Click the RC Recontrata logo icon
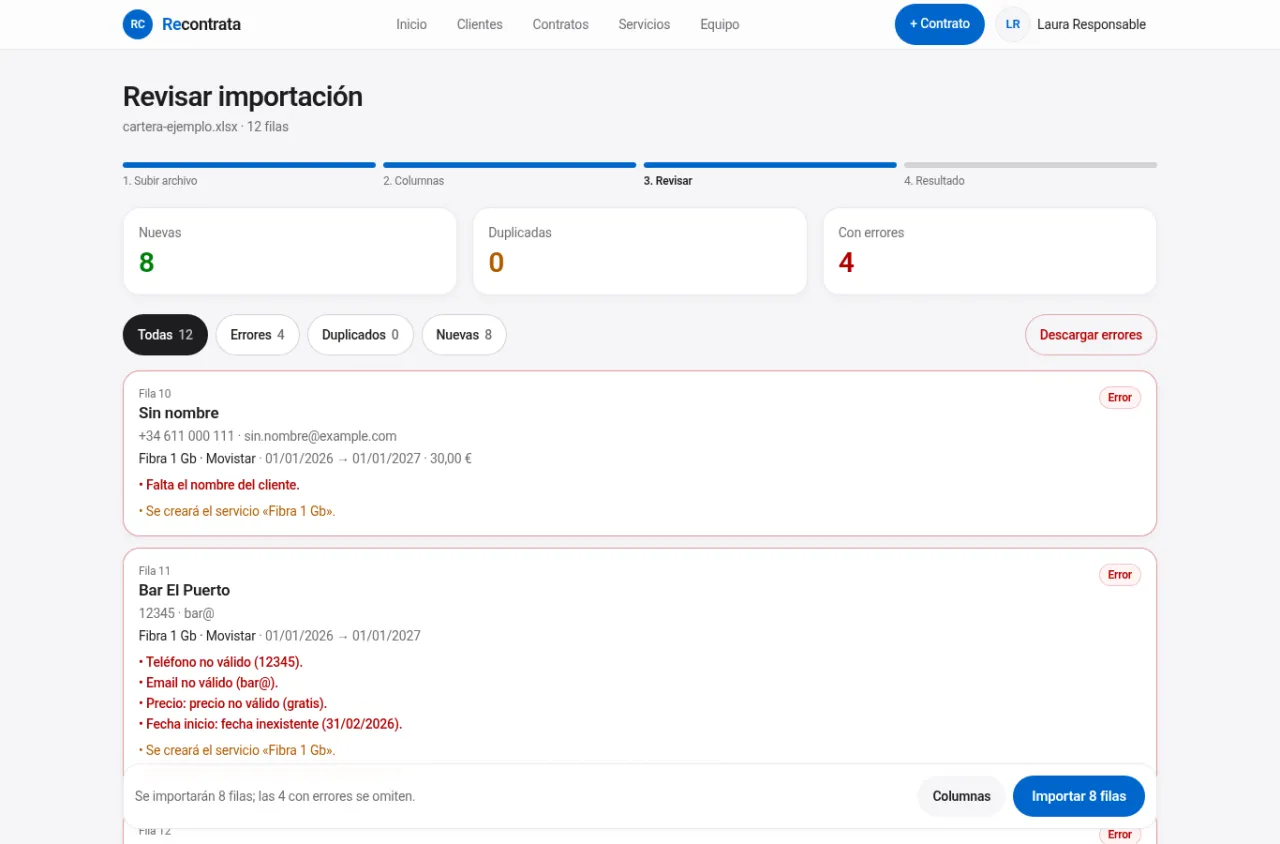 click(138, 24)
